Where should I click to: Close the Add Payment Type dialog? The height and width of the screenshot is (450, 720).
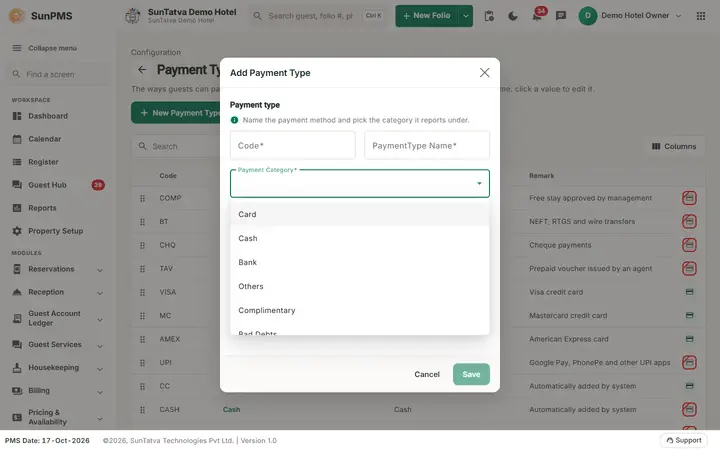[x=484, y=73]
